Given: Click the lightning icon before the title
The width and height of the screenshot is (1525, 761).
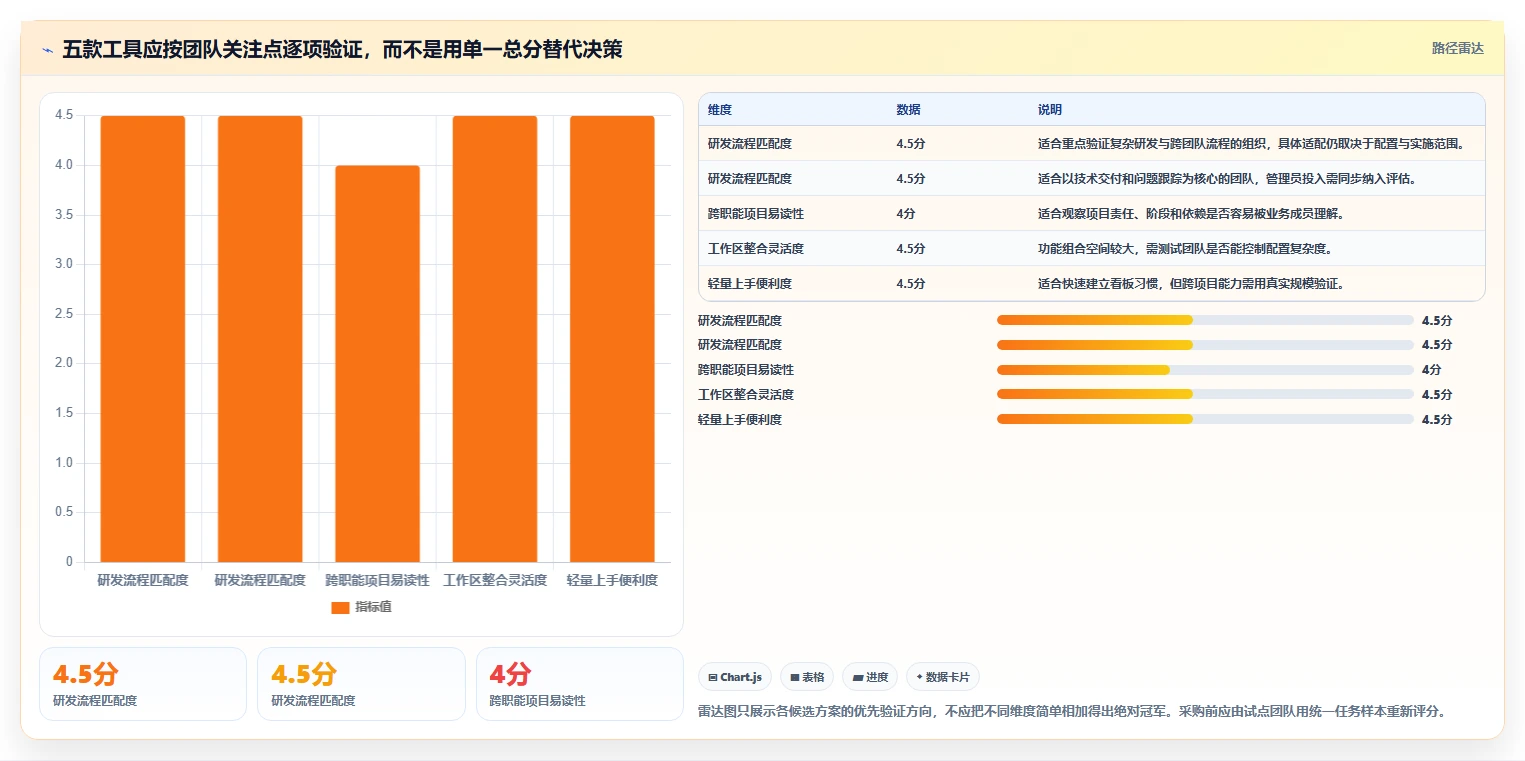Looking at the screenshot, I should pyautogui.click(x=47, y=50).
